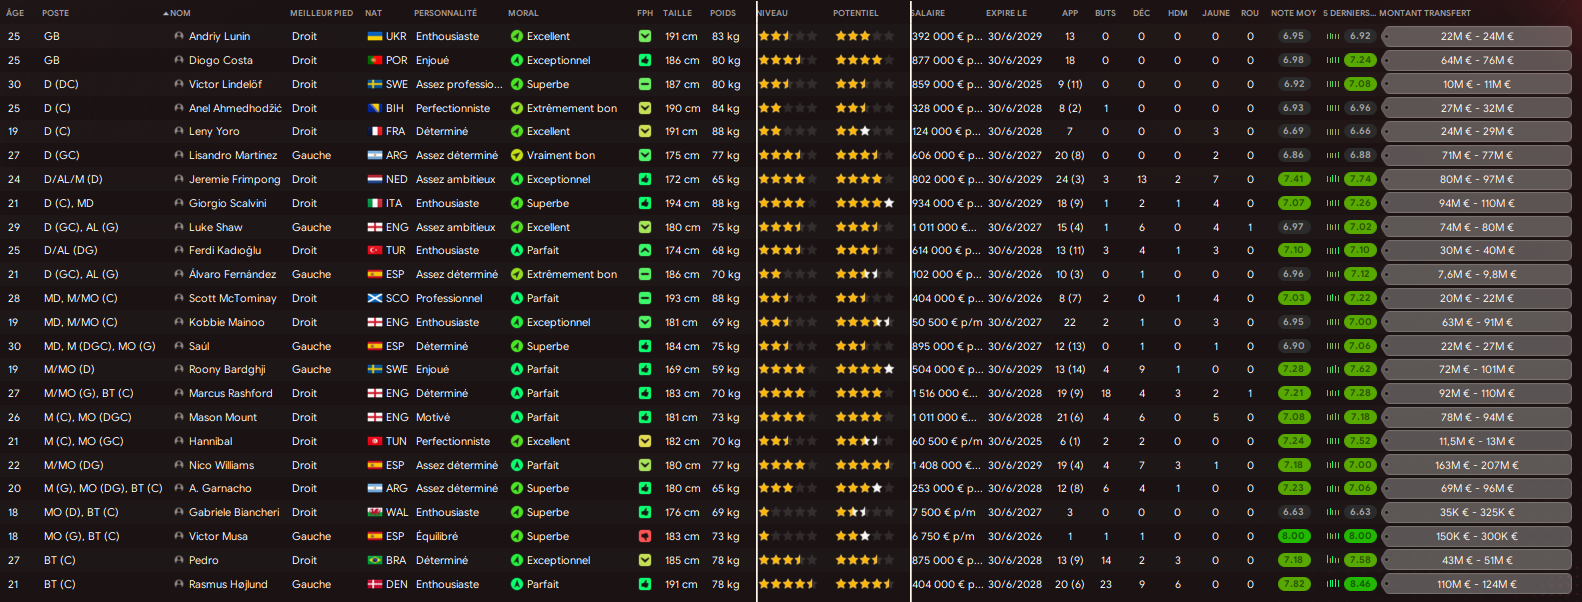Click the NOM column header sort arrow
Image resolution: width=1582 pixels, height=602 pixels.
[166, 13]
